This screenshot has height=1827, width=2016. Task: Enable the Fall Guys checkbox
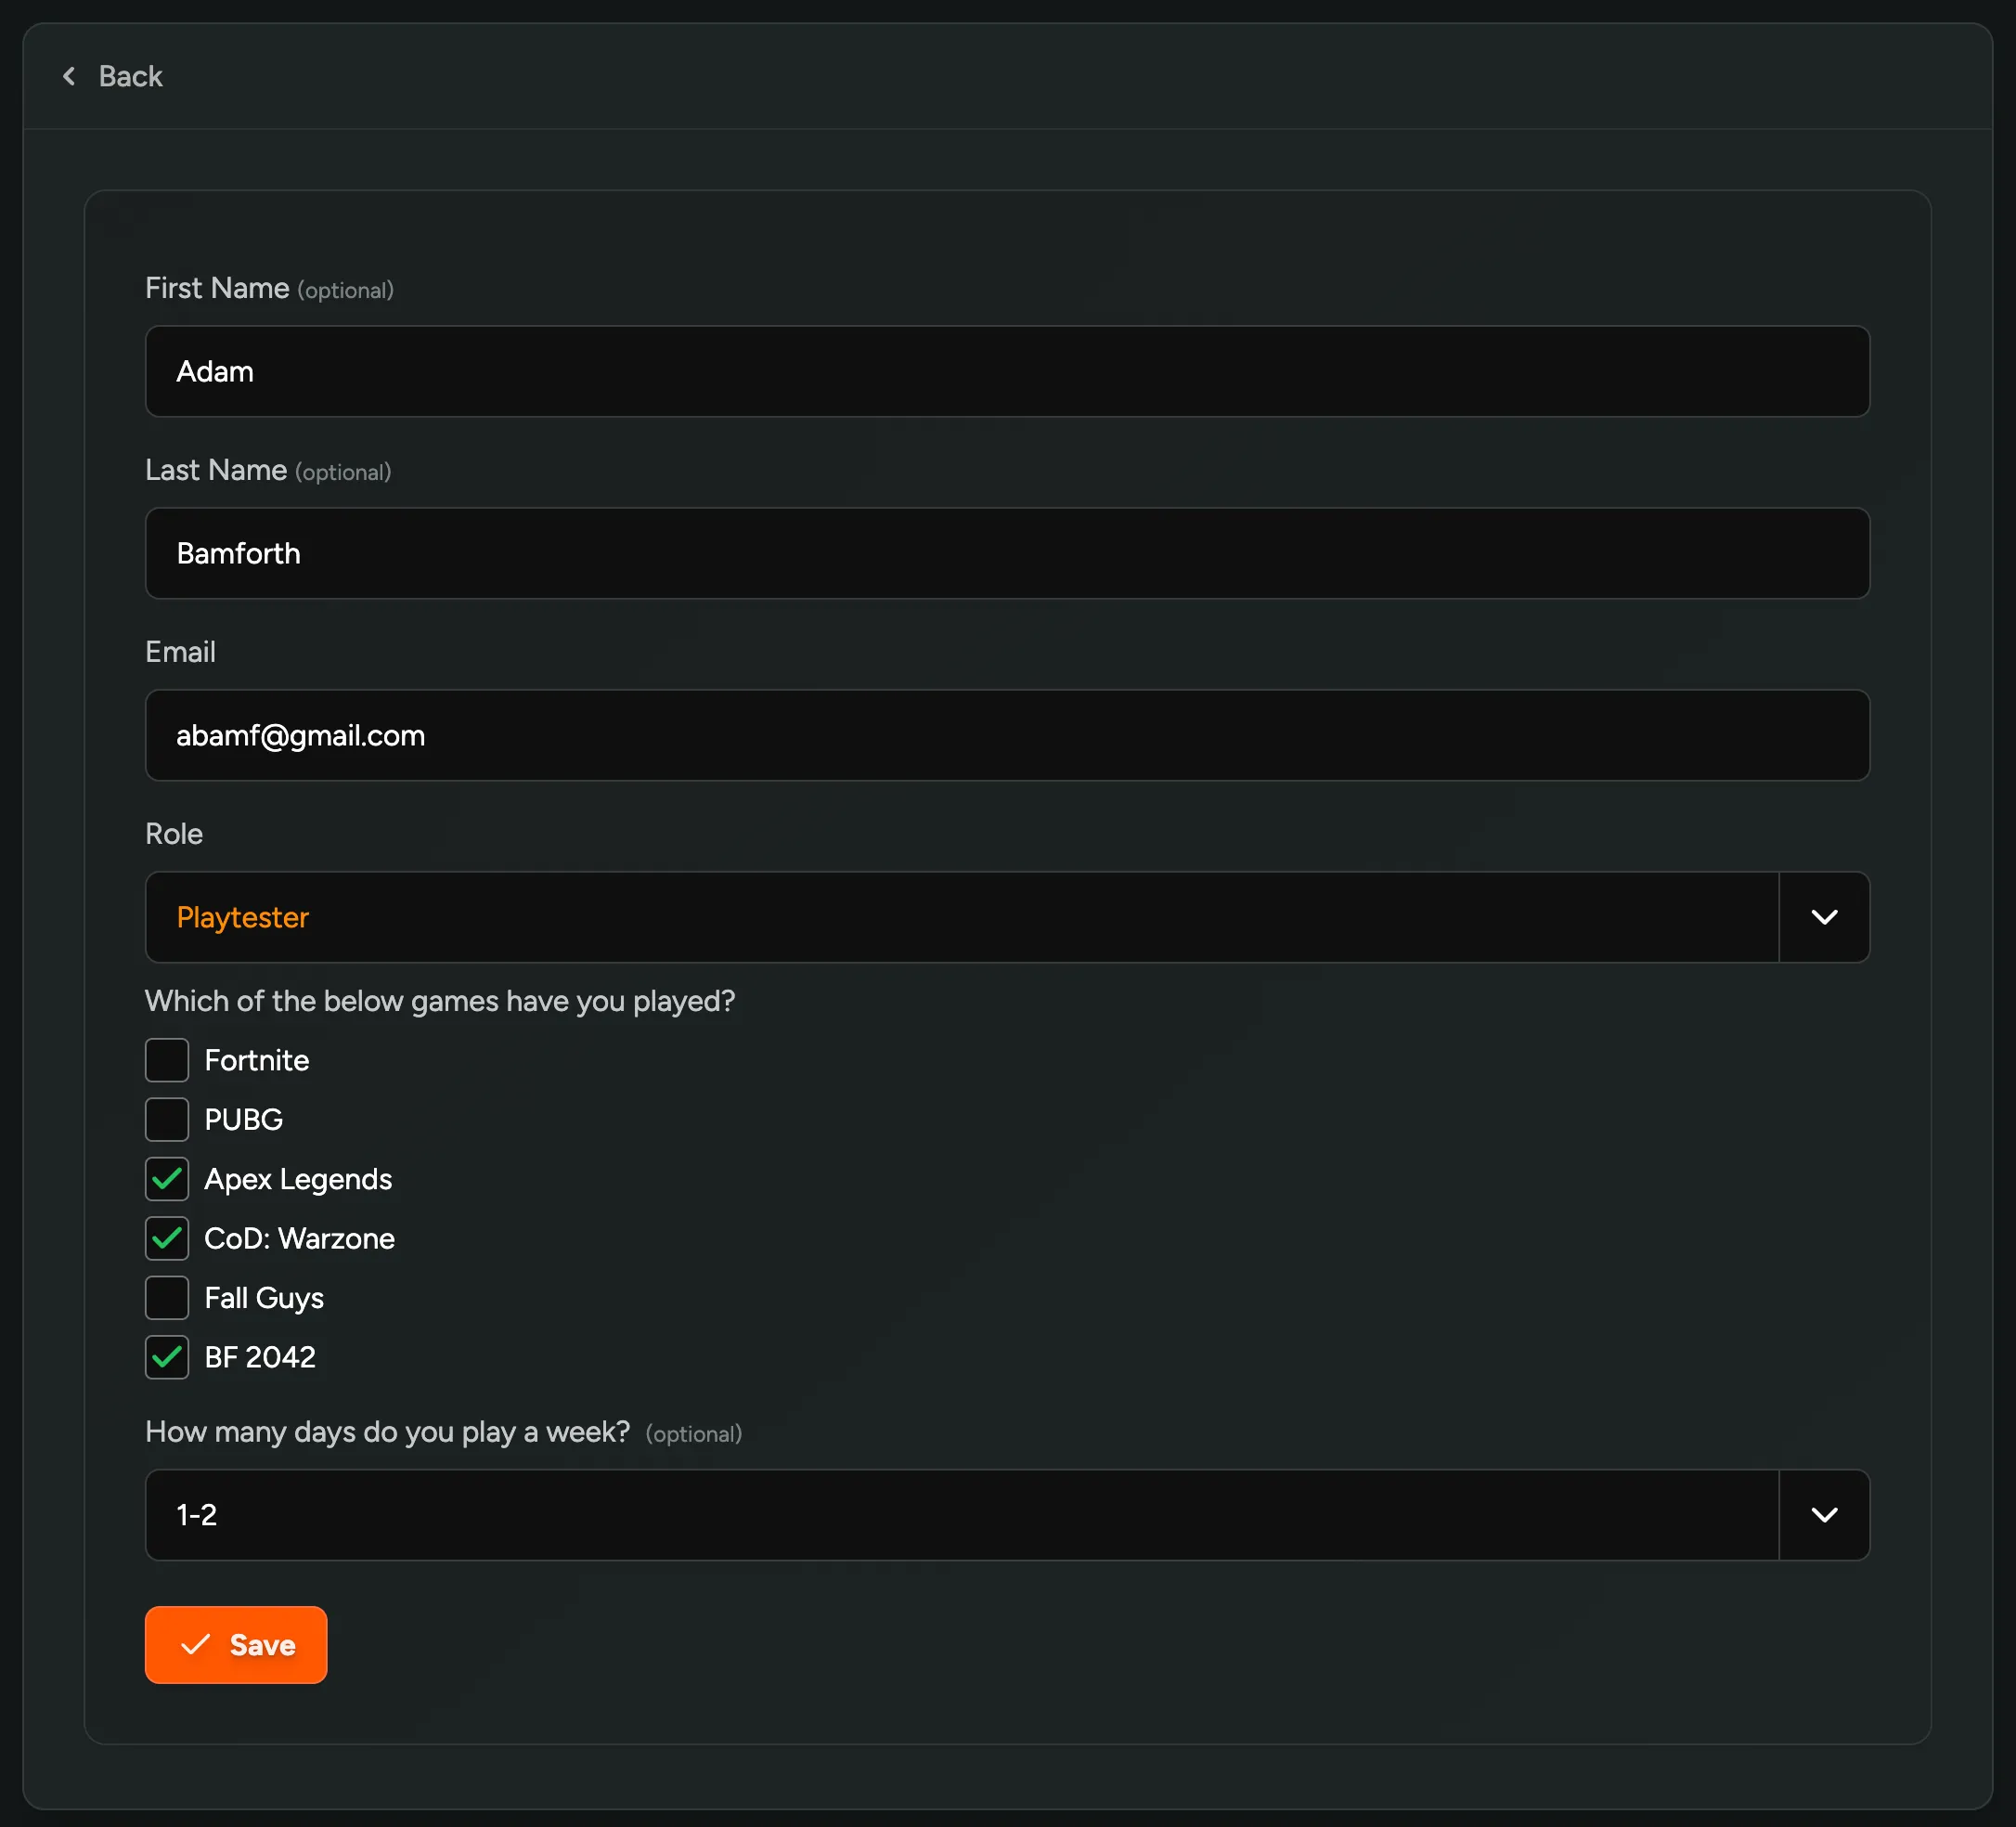(167, 1298)
